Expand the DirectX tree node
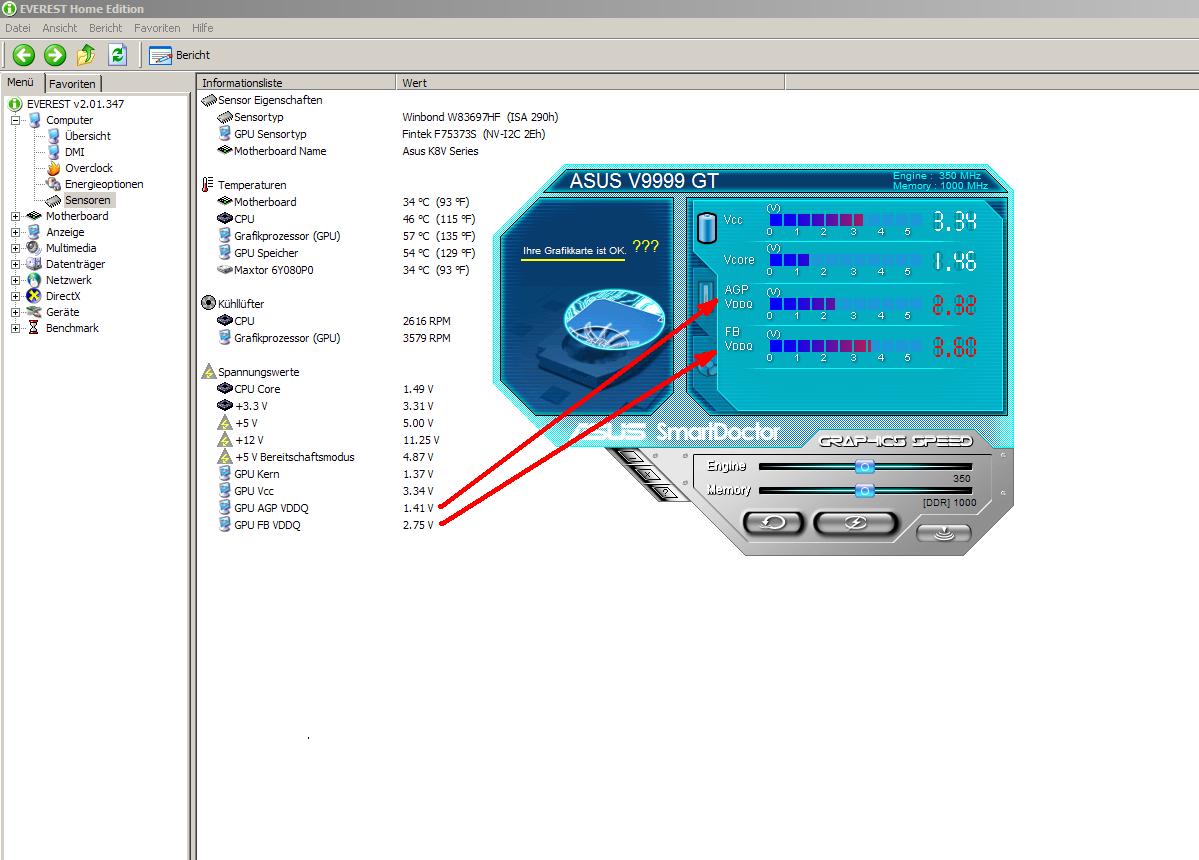Viewport: 1199px width, 860px height. click(x=15, y=297)
